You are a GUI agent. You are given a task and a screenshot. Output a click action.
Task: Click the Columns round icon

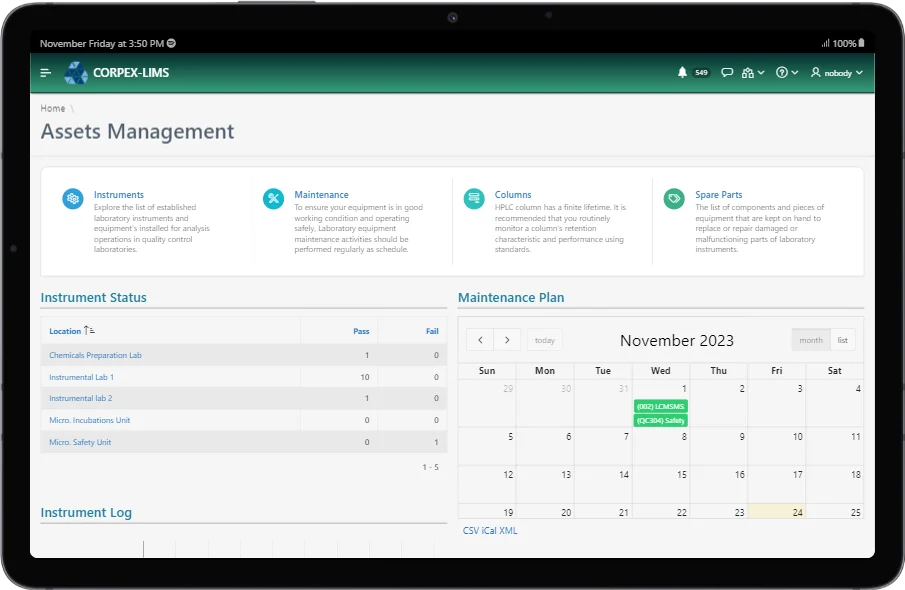pos(474,199)
